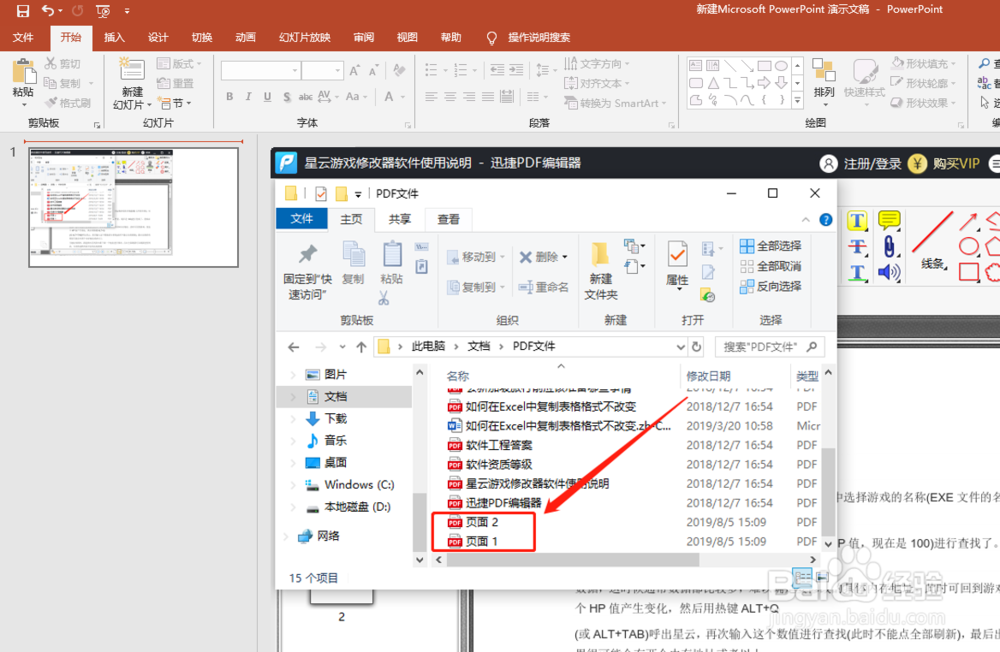Apply Underline formatting in the font group
1000x652 pixels.
(267, 97)
